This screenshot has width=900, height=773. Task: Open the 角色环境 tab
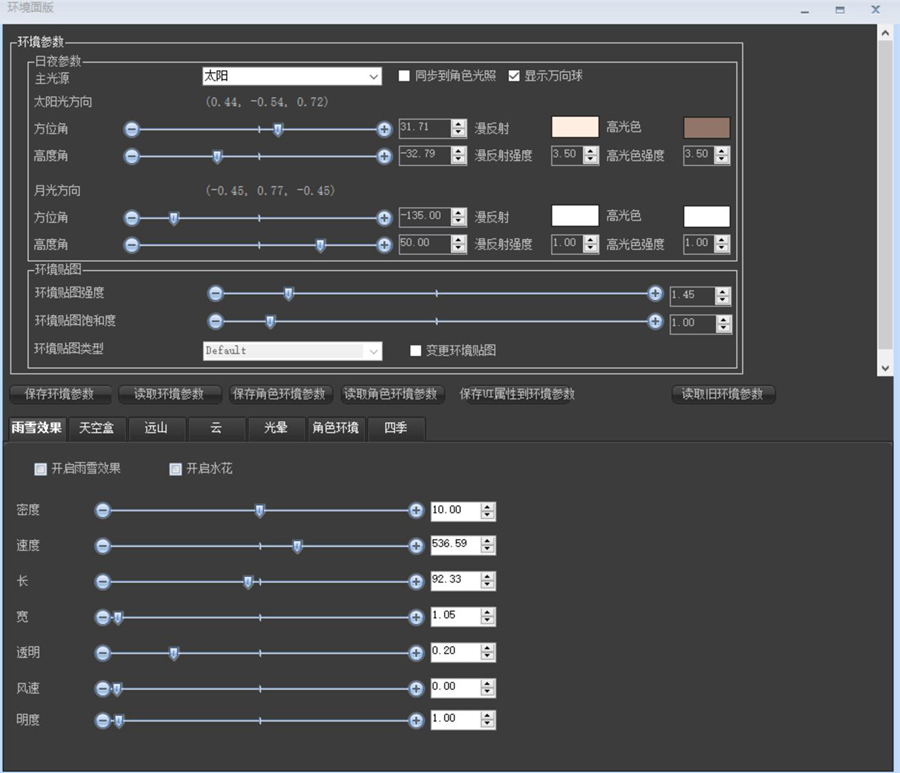point(335,428)
